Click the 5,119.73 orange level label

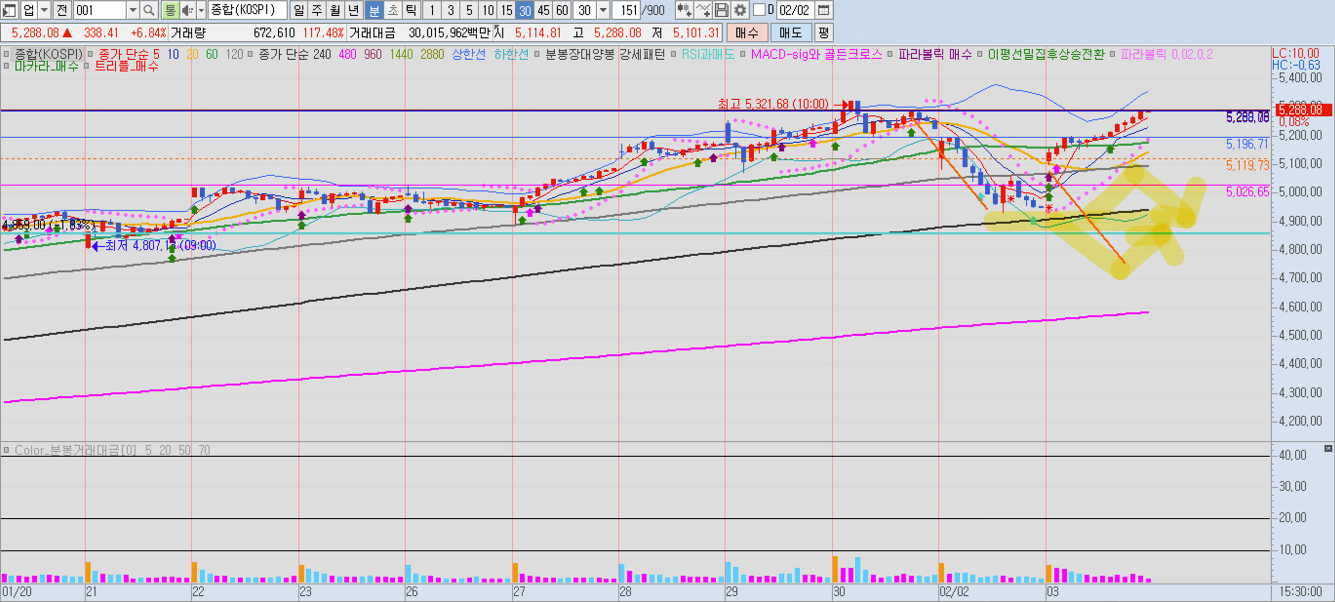tap(1247, 164)
